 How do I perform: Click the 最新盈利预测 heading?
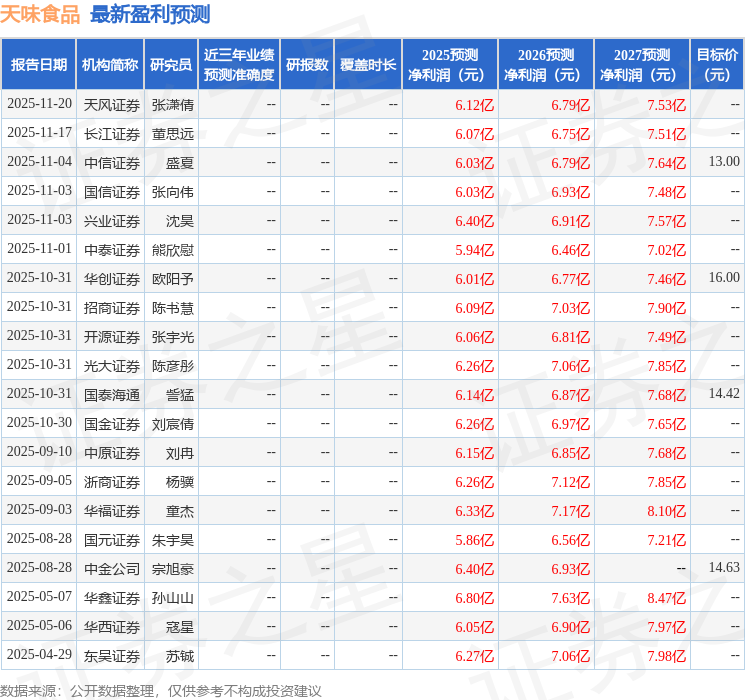(150, 14)
